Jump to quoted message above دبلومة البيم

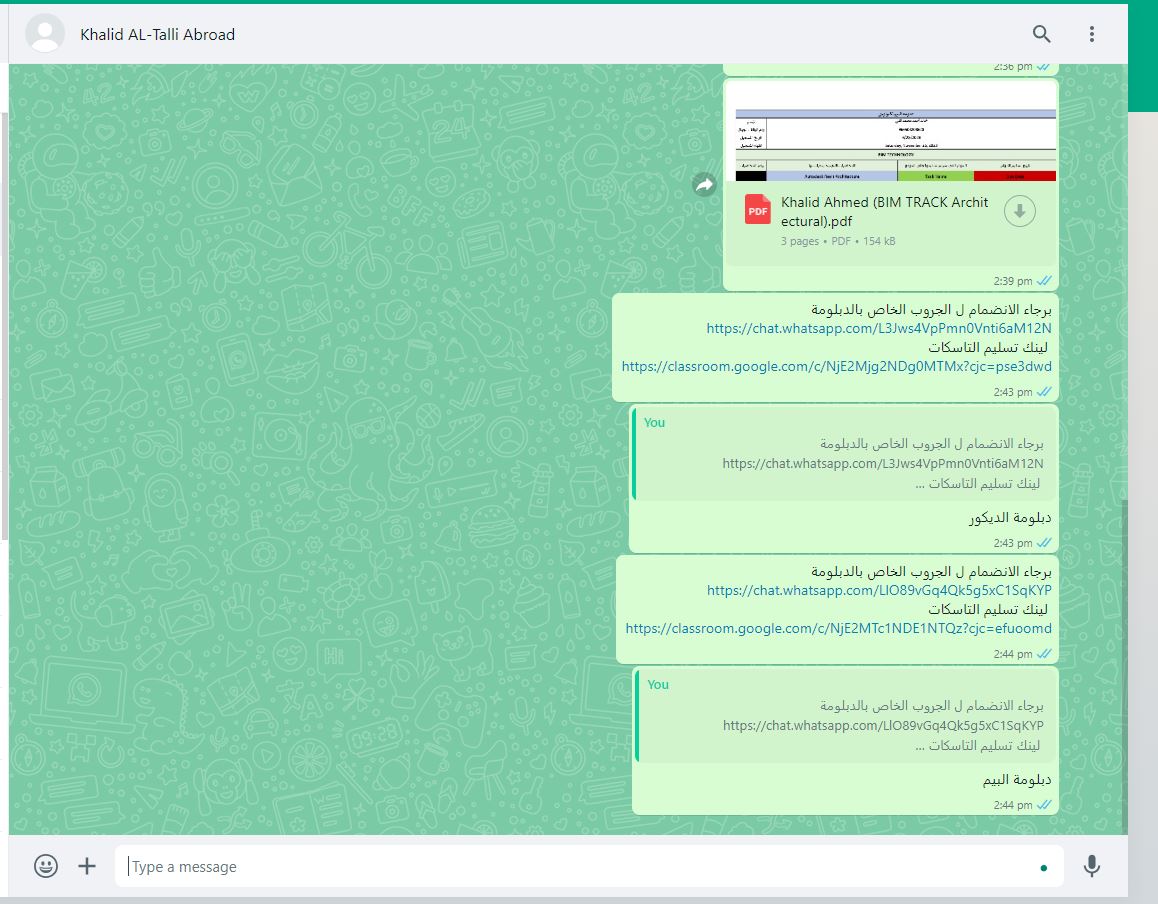[x=846, y=716]
